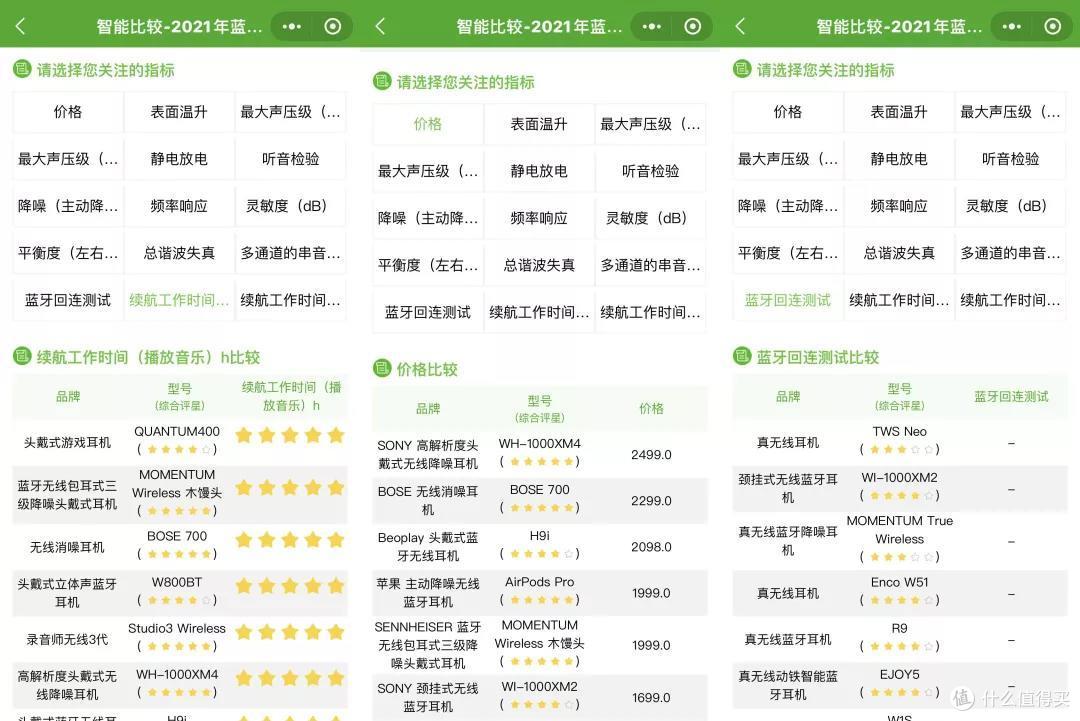Image resolution: width=1080 pixels, height=721 pixels.
Task: Tap W800BT model cell in left table
Action: [177, 591]
